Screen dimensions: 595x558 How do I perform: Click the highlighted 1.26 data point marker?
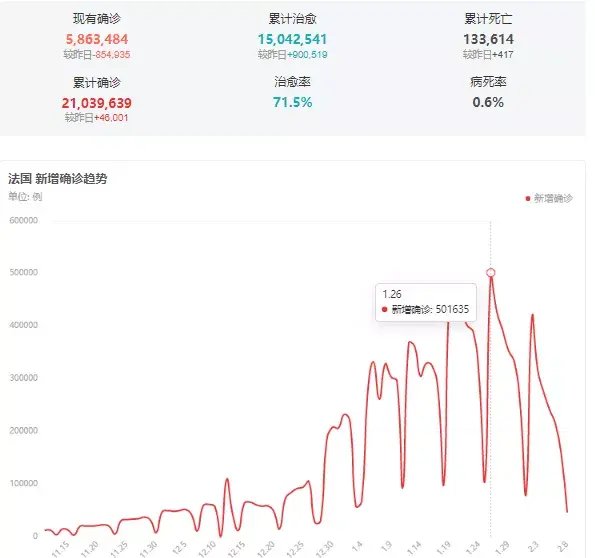coord(491,273)
